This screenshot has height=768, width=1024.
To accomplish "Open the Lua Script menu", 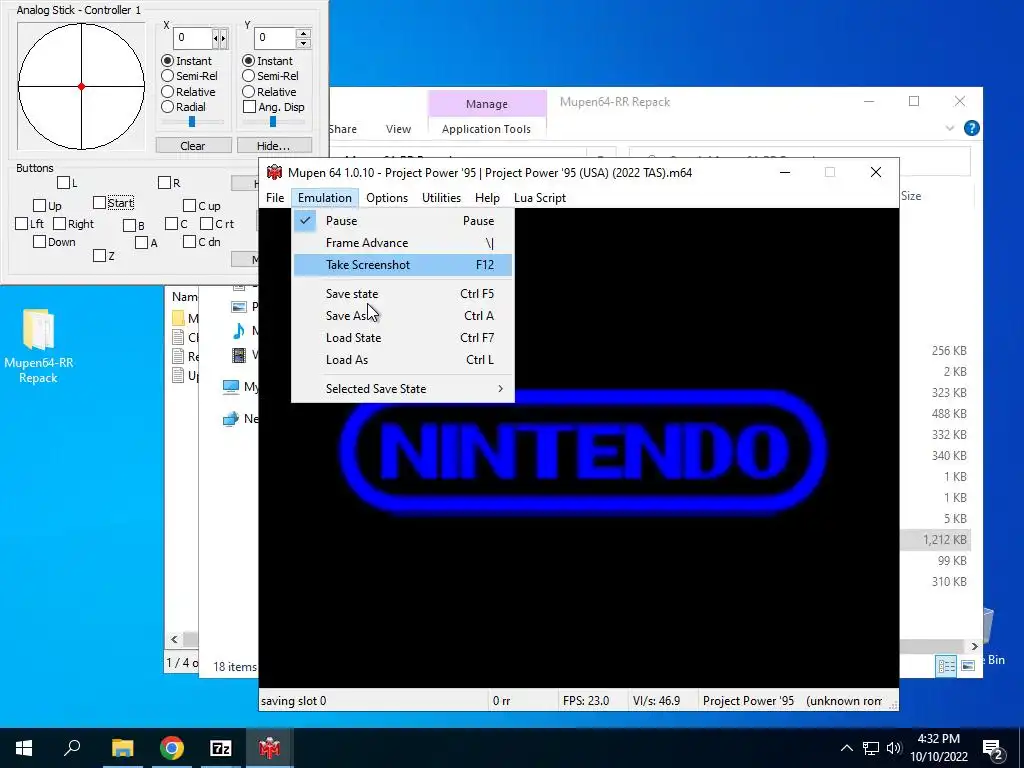I will point(540,198).
